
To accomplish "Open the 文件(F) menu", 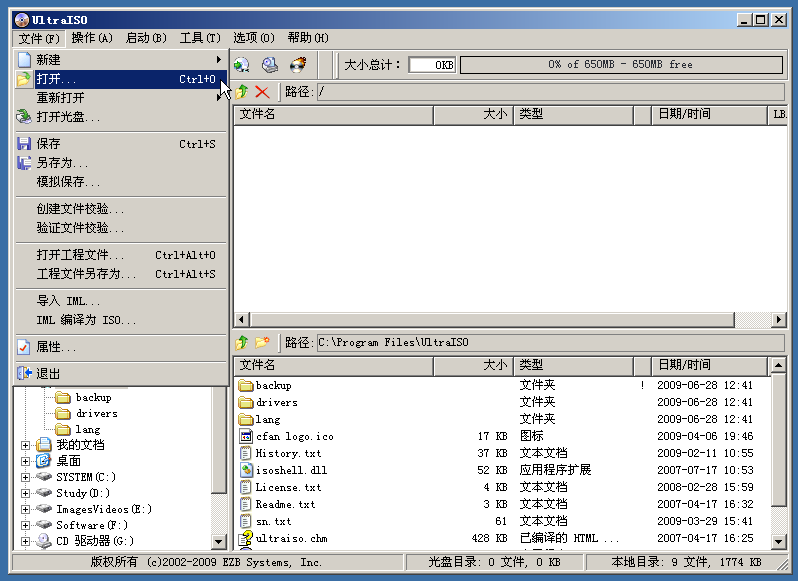I will tap(39, 38).
